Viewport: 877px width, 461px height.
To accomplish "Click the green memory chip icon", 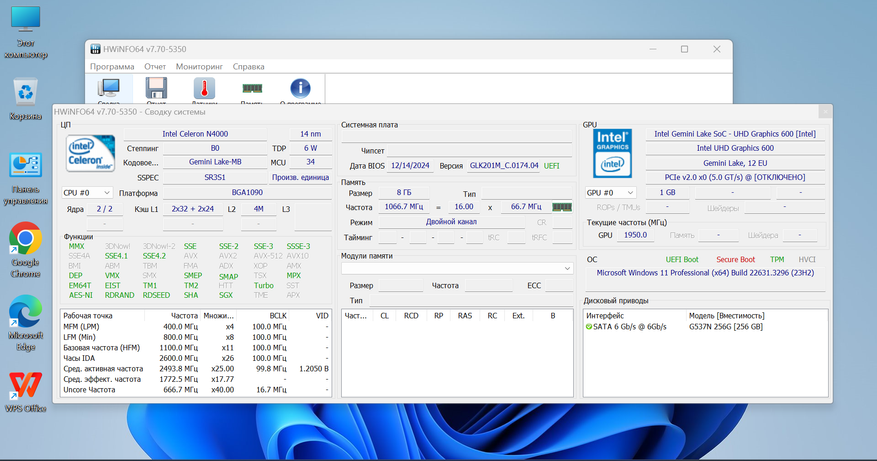I will [x=562, y=207].
